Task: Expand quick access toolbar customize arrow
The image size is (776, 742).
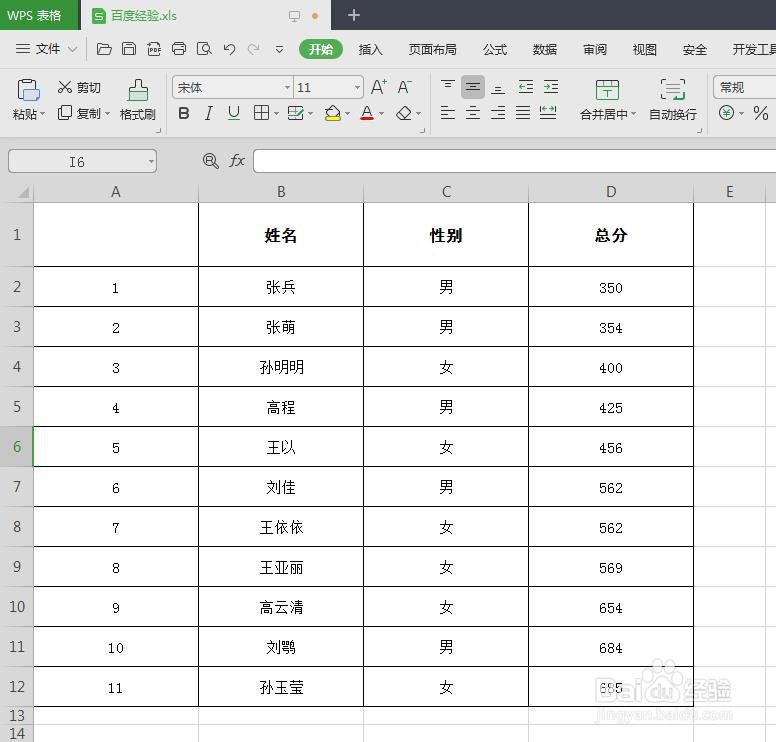Action: pyautogui.click(x=279, y=49)
